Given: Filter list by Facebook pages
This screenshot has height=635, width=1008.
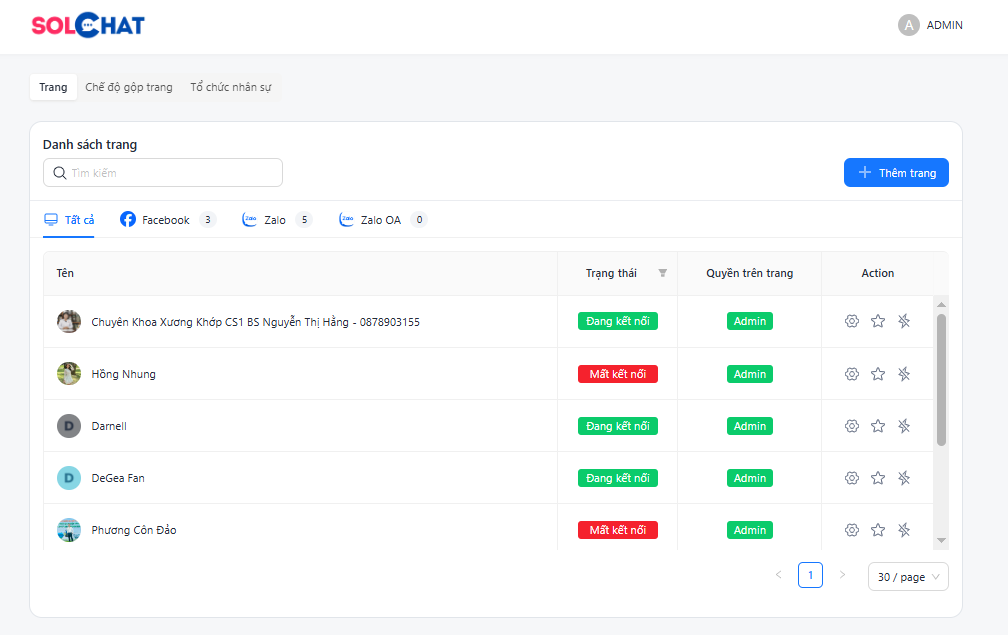Looking at the screenshot, I should tap(166, 220).
